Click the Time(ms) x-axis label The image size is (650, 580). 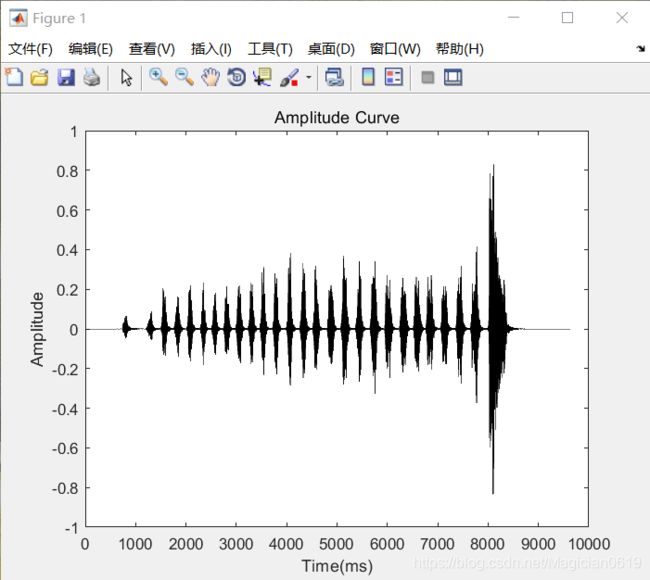[x=337, y=566]
